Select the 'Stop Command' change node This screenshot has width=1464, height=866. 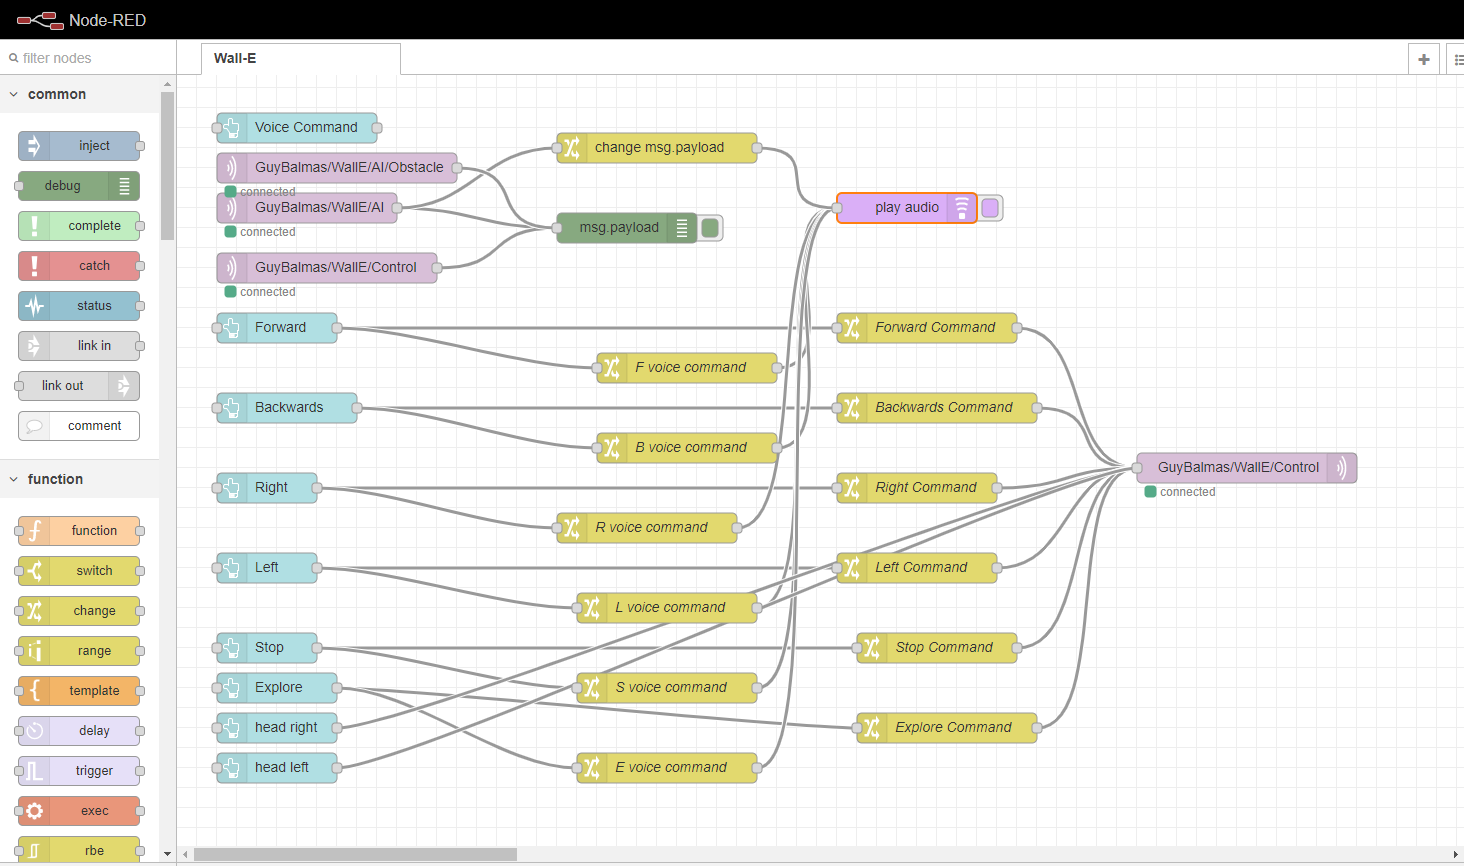point(937,648)
